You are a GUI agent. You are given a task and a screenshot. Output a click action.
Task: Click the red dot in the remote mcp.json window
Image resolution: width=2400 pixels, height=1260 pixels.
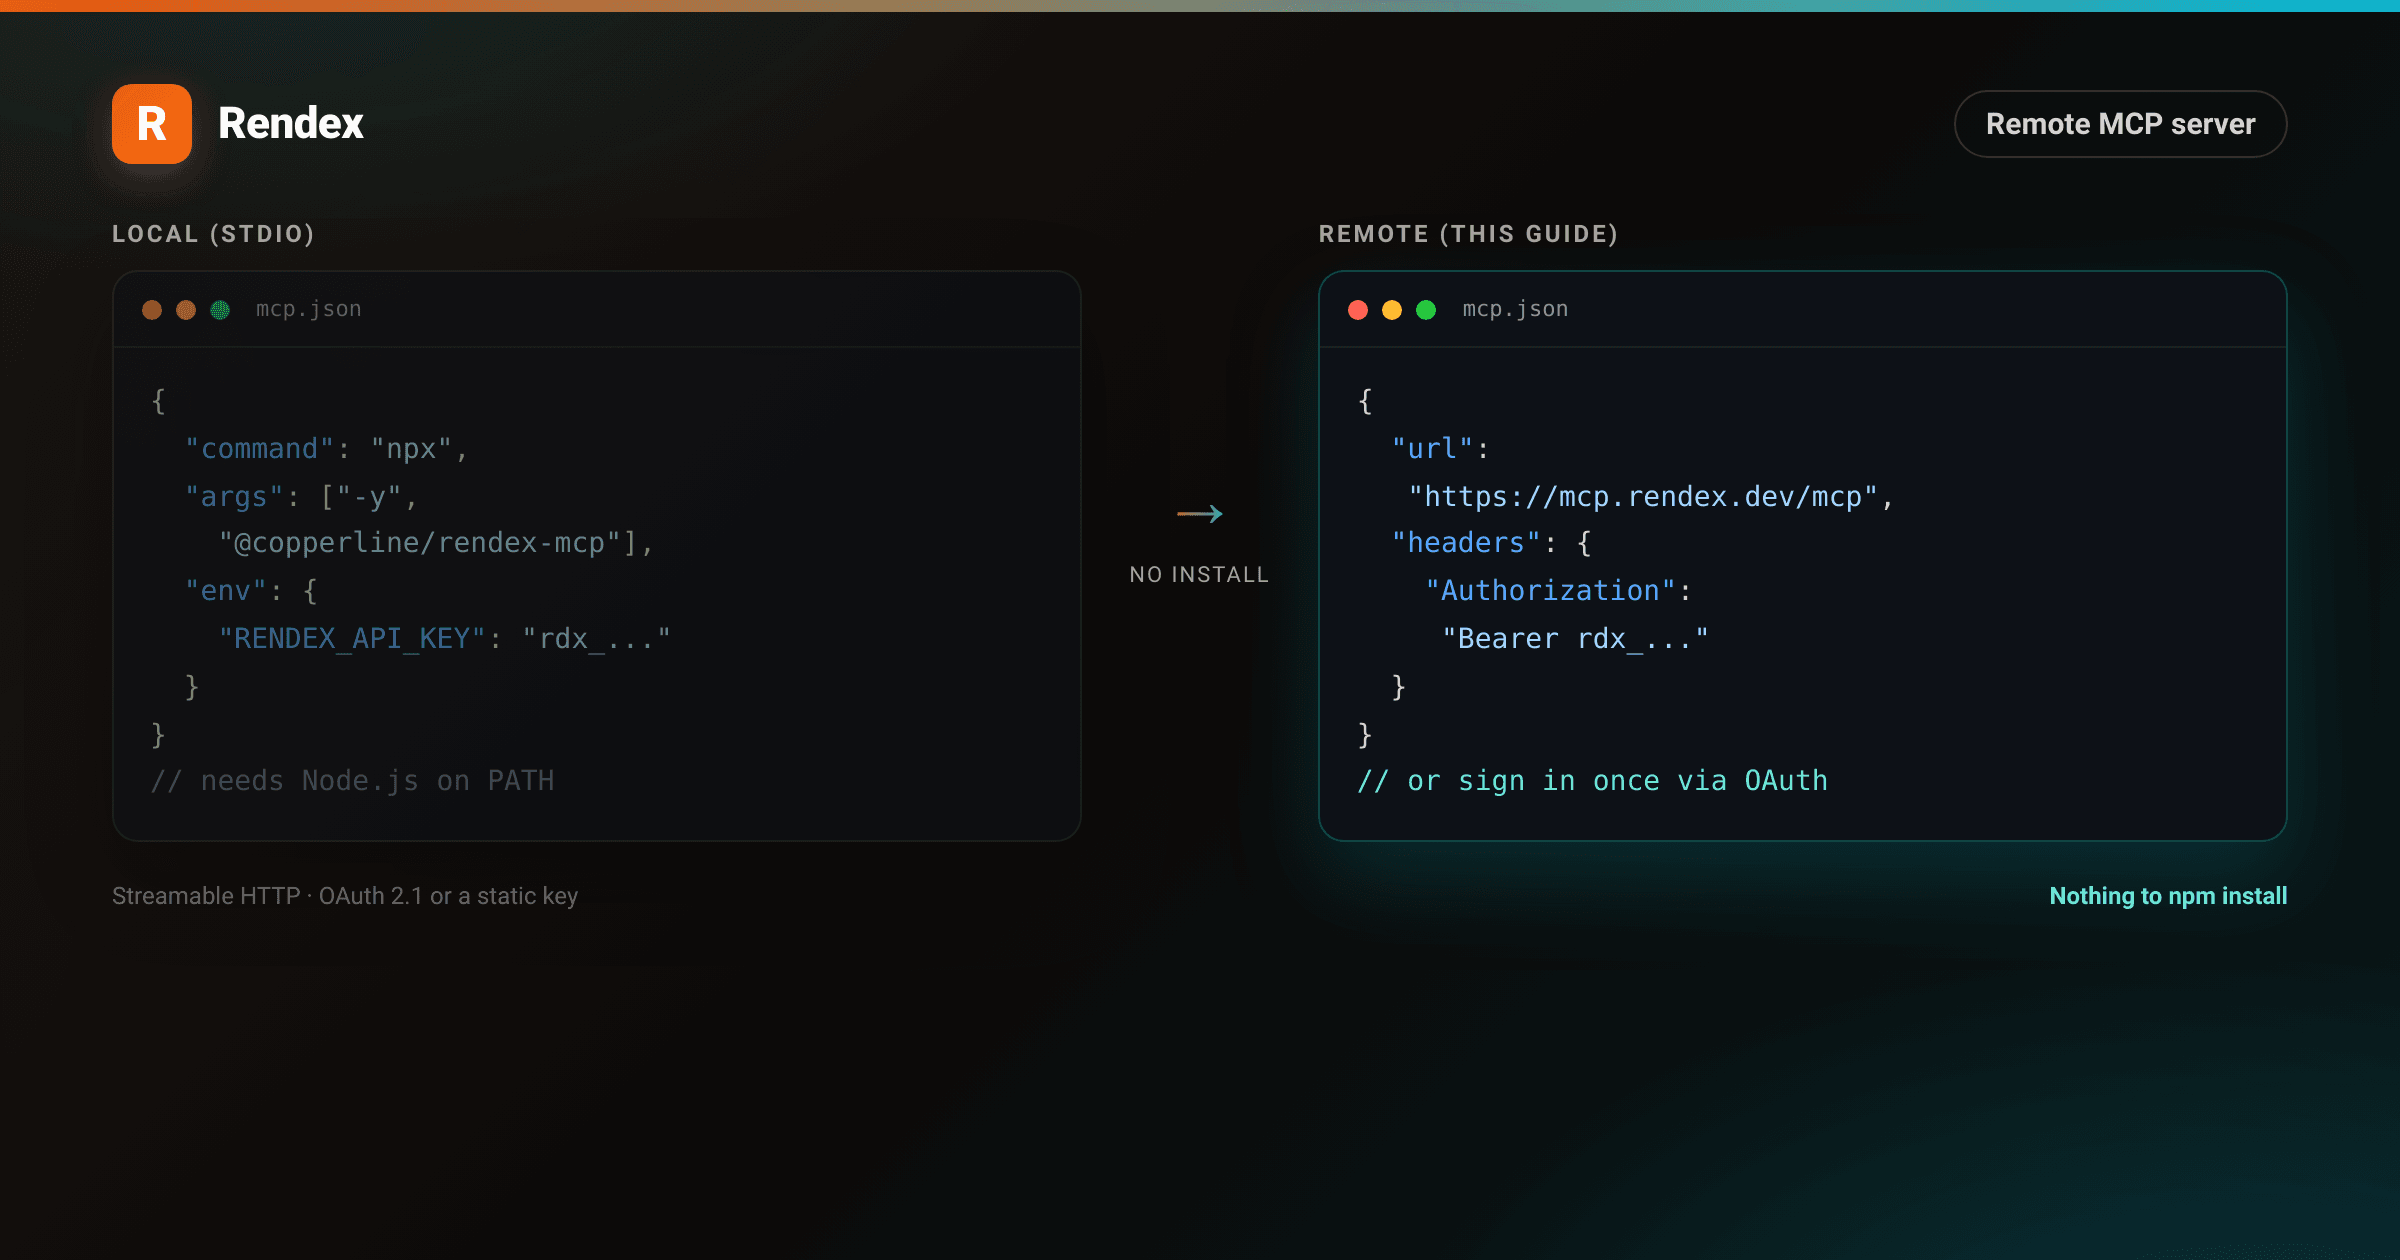[x=1358, y=310]
